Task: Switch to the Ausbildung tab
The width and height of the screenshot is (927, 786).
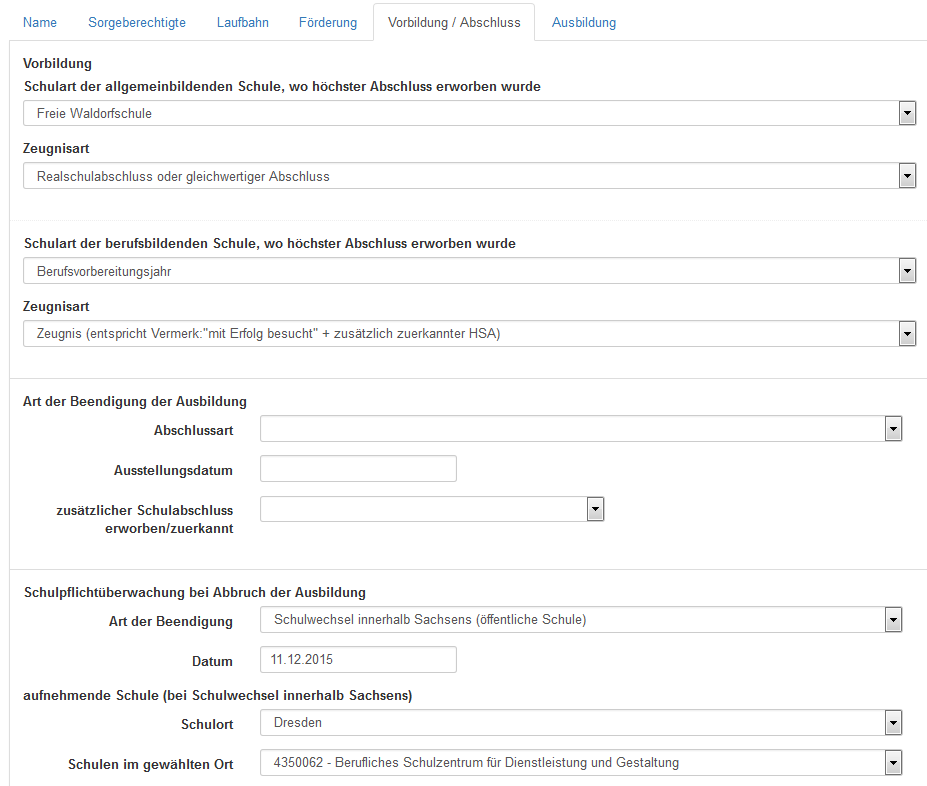Action: tap(584, 22)
